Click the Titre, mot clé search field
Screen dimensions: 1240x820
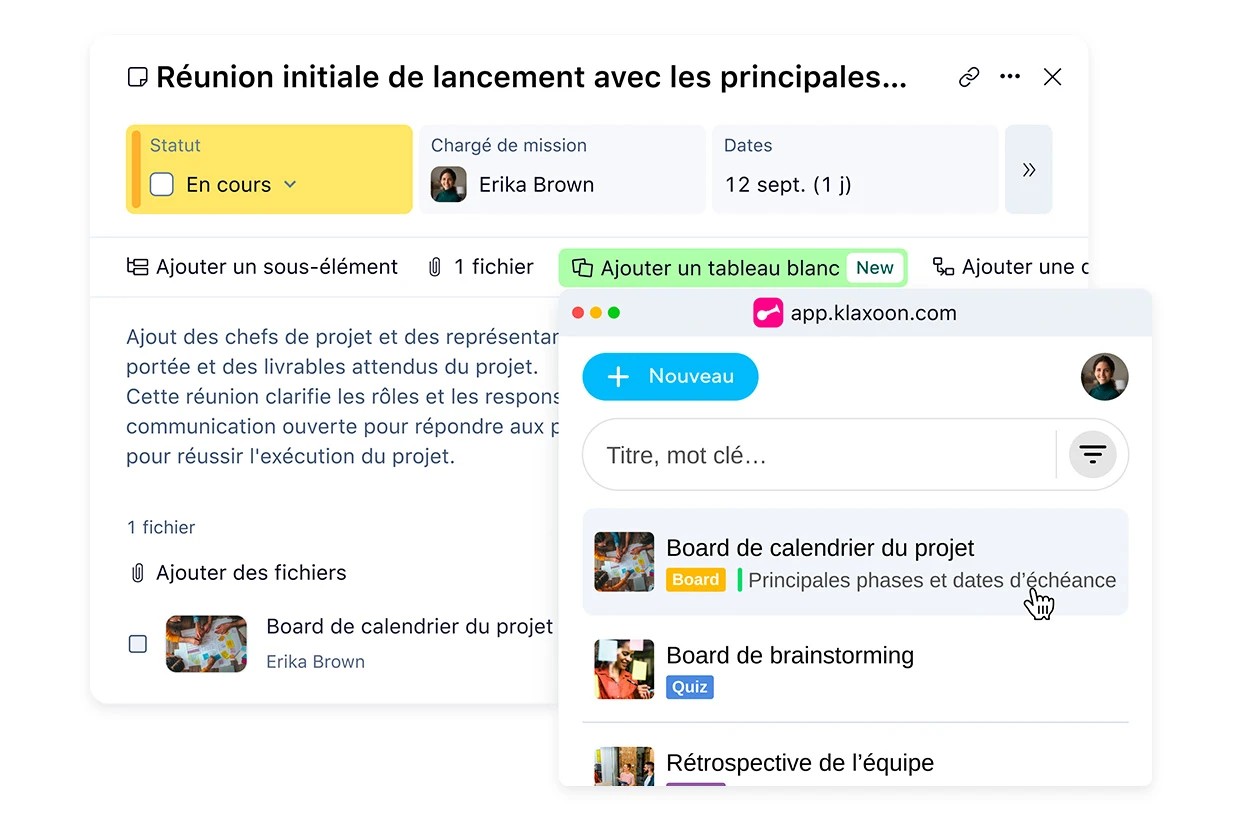[800, 454]
